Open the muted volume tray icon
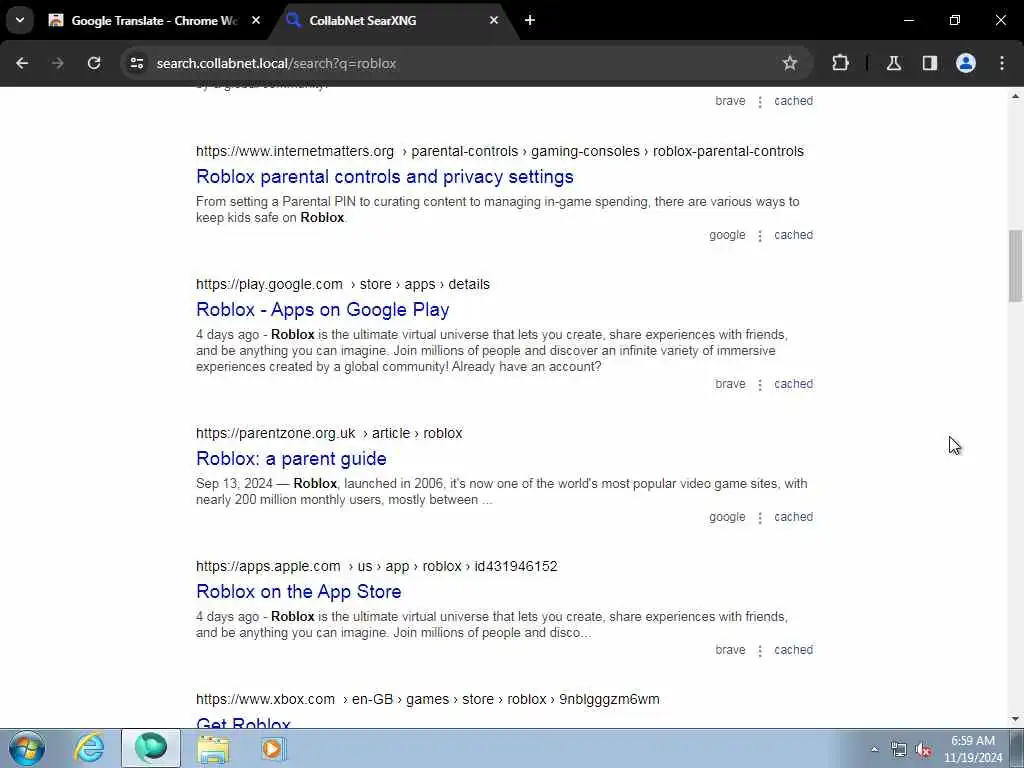 923,749
